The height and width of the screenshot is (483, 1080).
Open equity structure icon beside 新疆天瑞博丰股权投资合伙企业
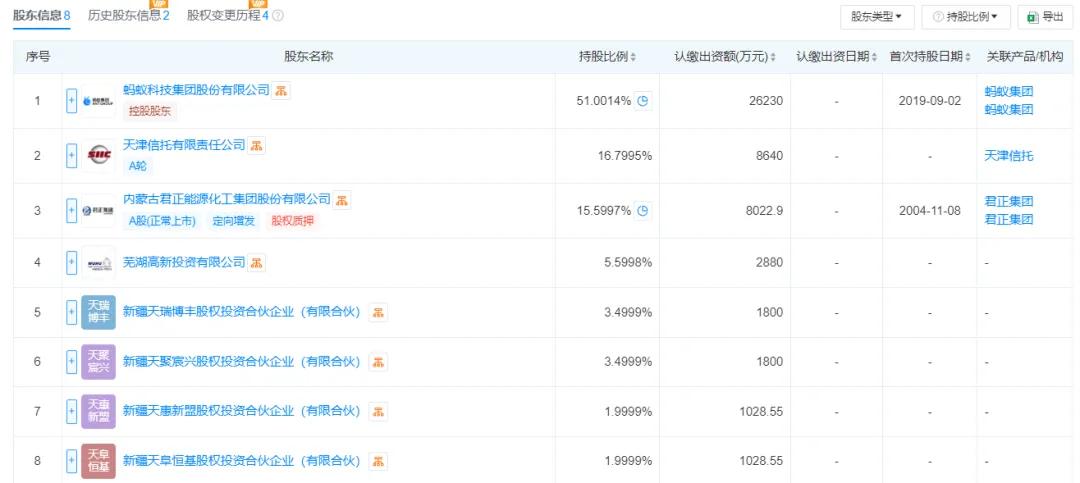377,312
